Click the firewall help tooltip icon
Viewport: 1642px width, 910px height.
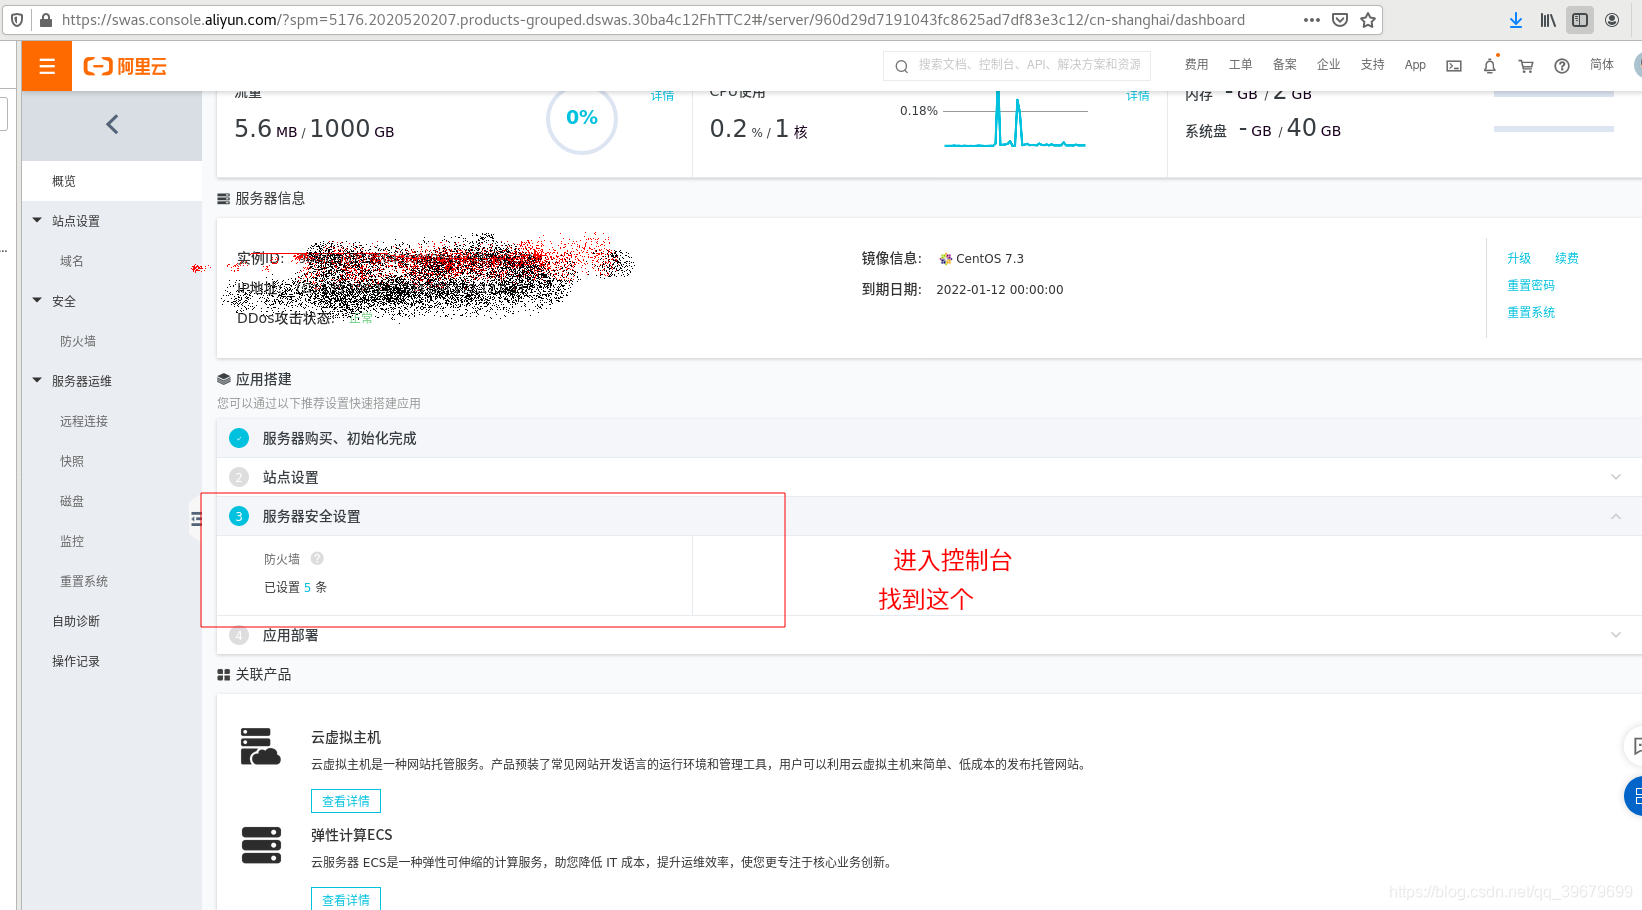point(317,559)
